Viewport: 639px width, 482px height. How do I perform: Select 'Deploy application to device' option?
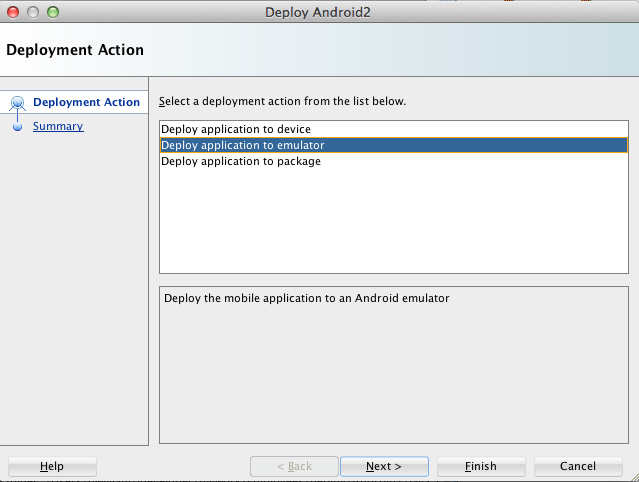click(394, 129)
